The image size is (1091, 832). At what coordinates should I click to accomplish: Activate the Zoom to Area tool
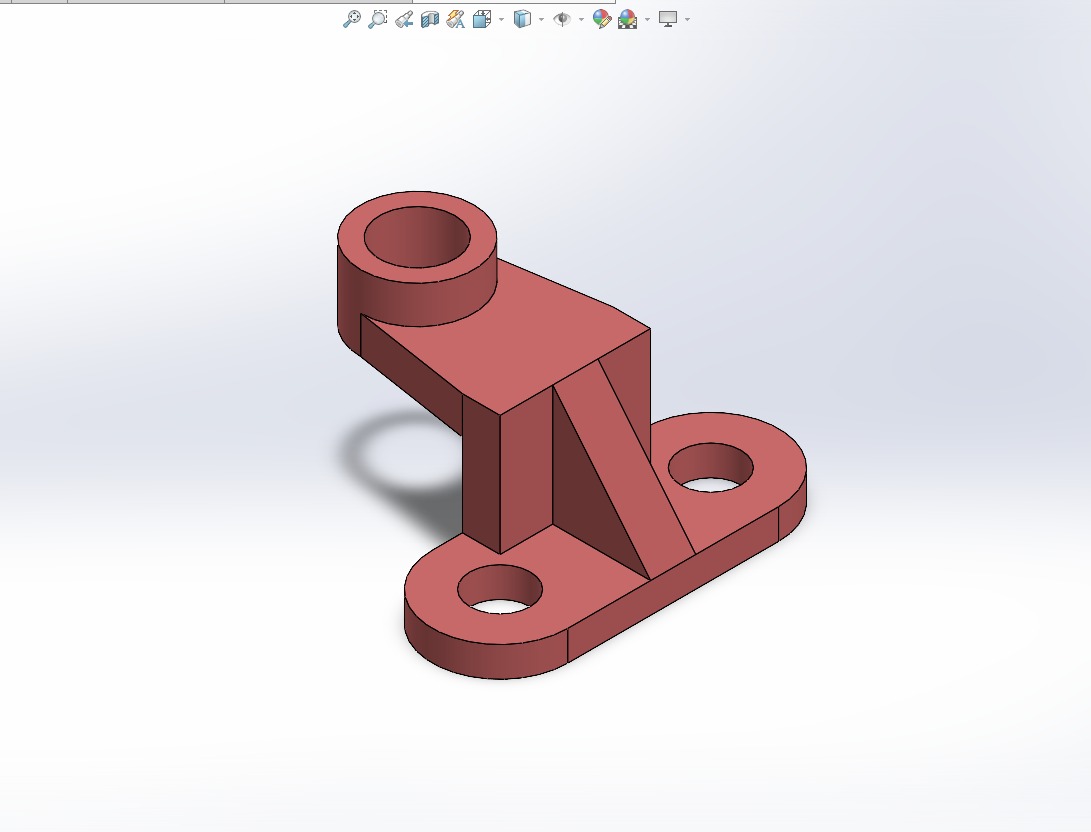[x=377, y=19]
